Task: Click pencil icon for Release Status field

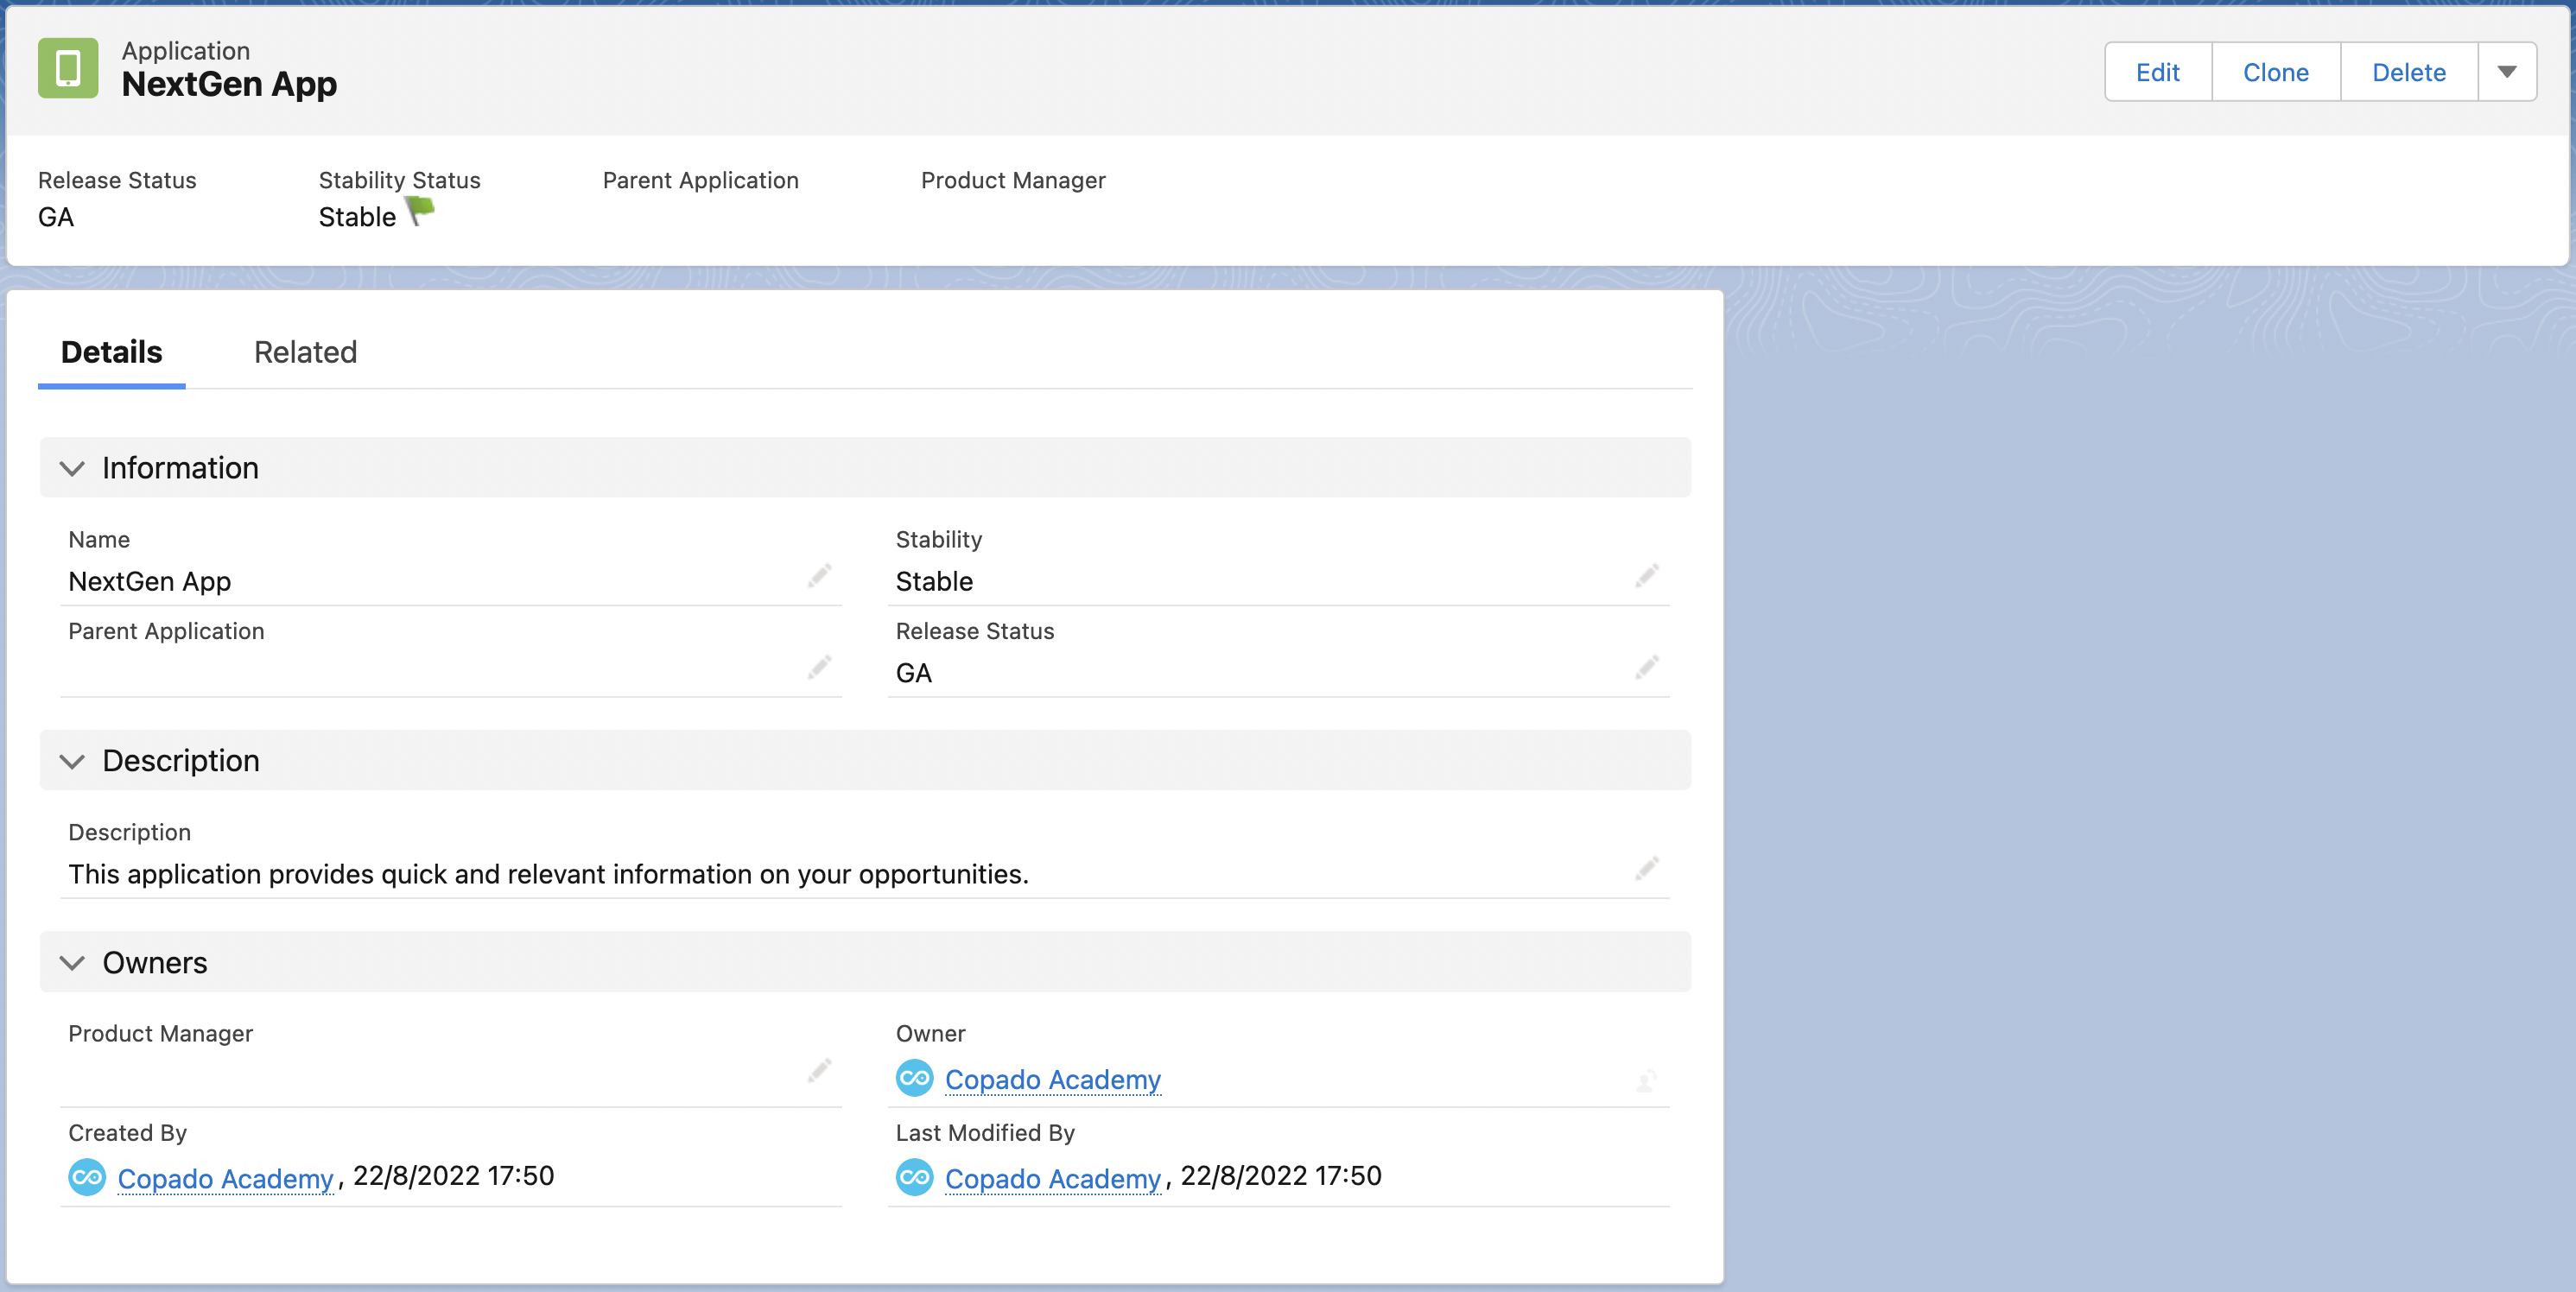Action: 1647,668
